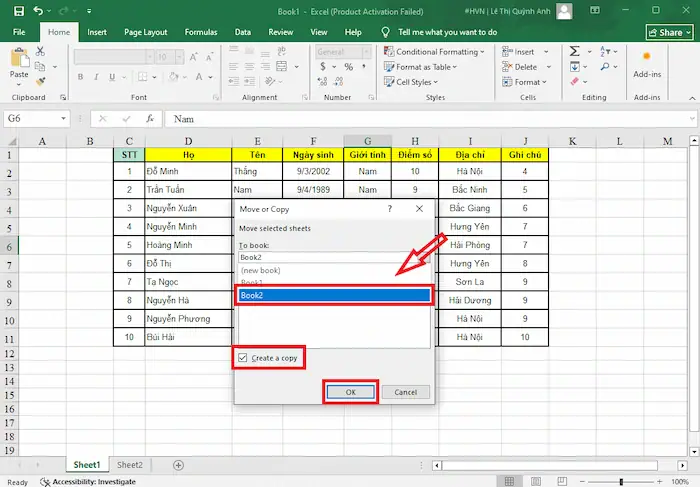
Task: Open the Add-ins icon on ribbon
Action: click(647, 59)
